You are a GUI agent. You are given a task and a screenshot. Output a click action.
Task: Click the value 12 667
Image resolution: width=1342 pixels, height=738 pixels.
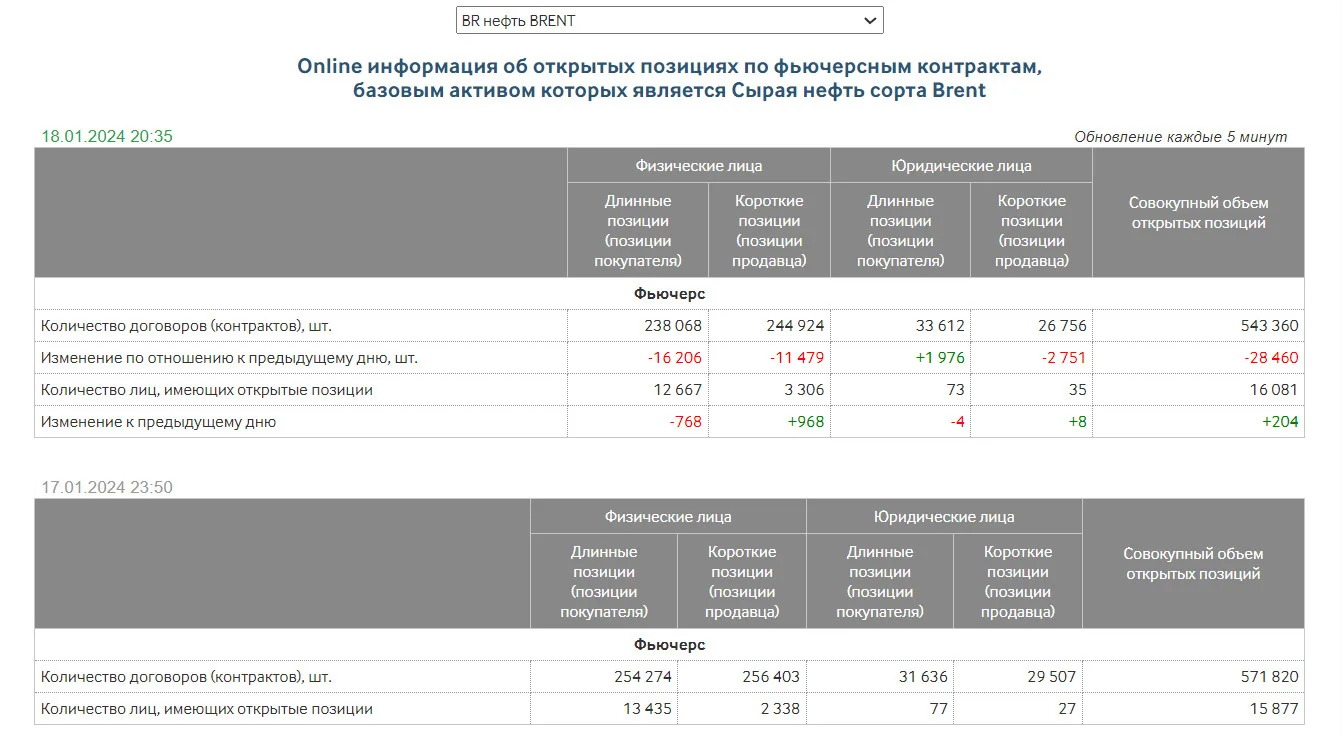pyautogui.click(x=677, y=390)
